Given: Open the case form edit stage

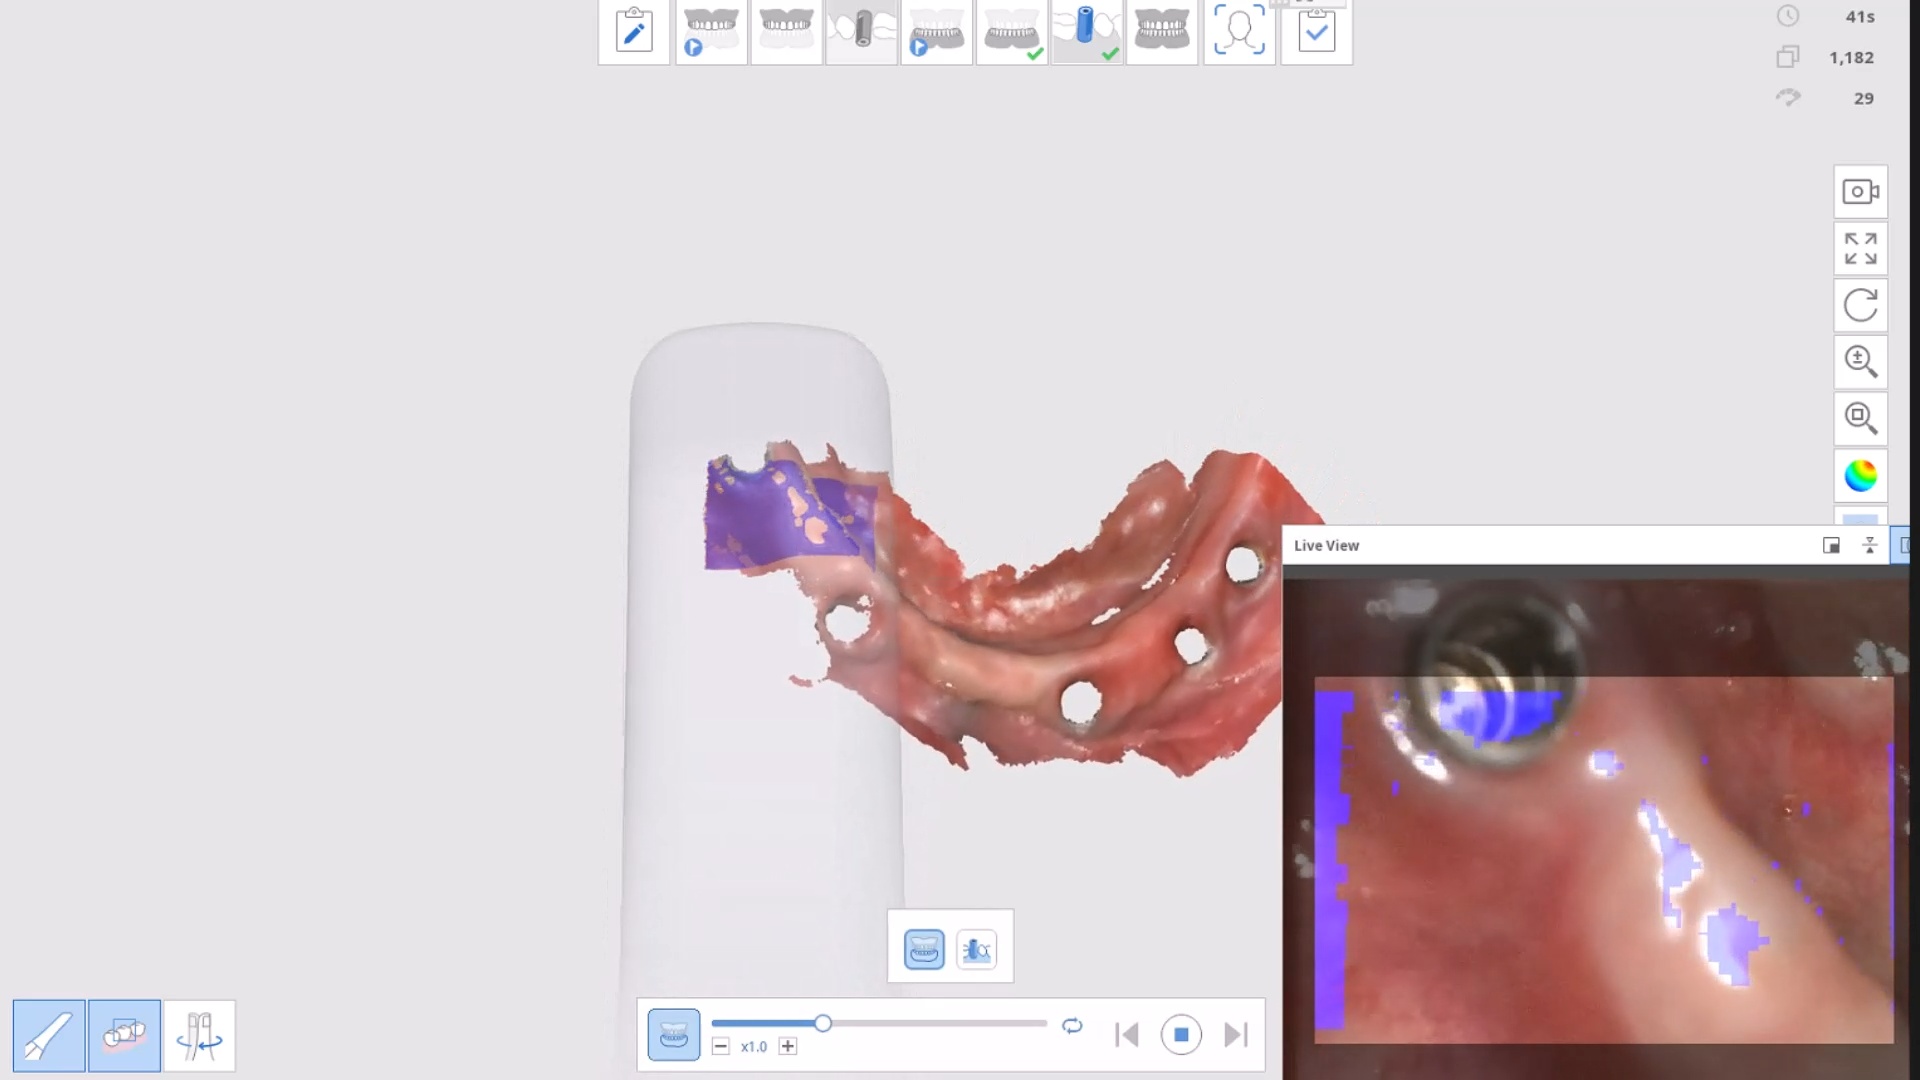Looking at the screenshot, I should pos(633,32).
